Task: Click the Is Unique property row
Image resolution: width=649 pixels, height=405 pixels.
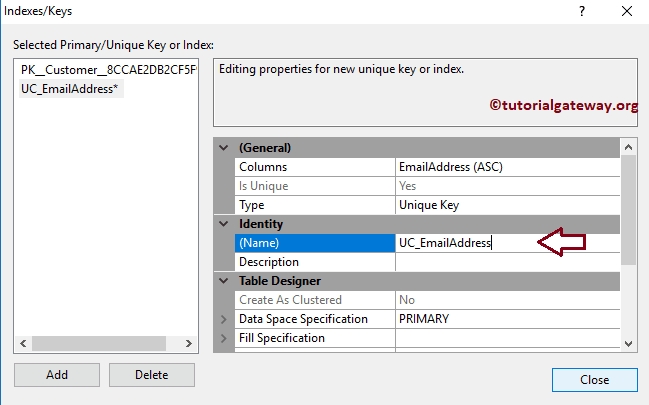Action: 315,186
